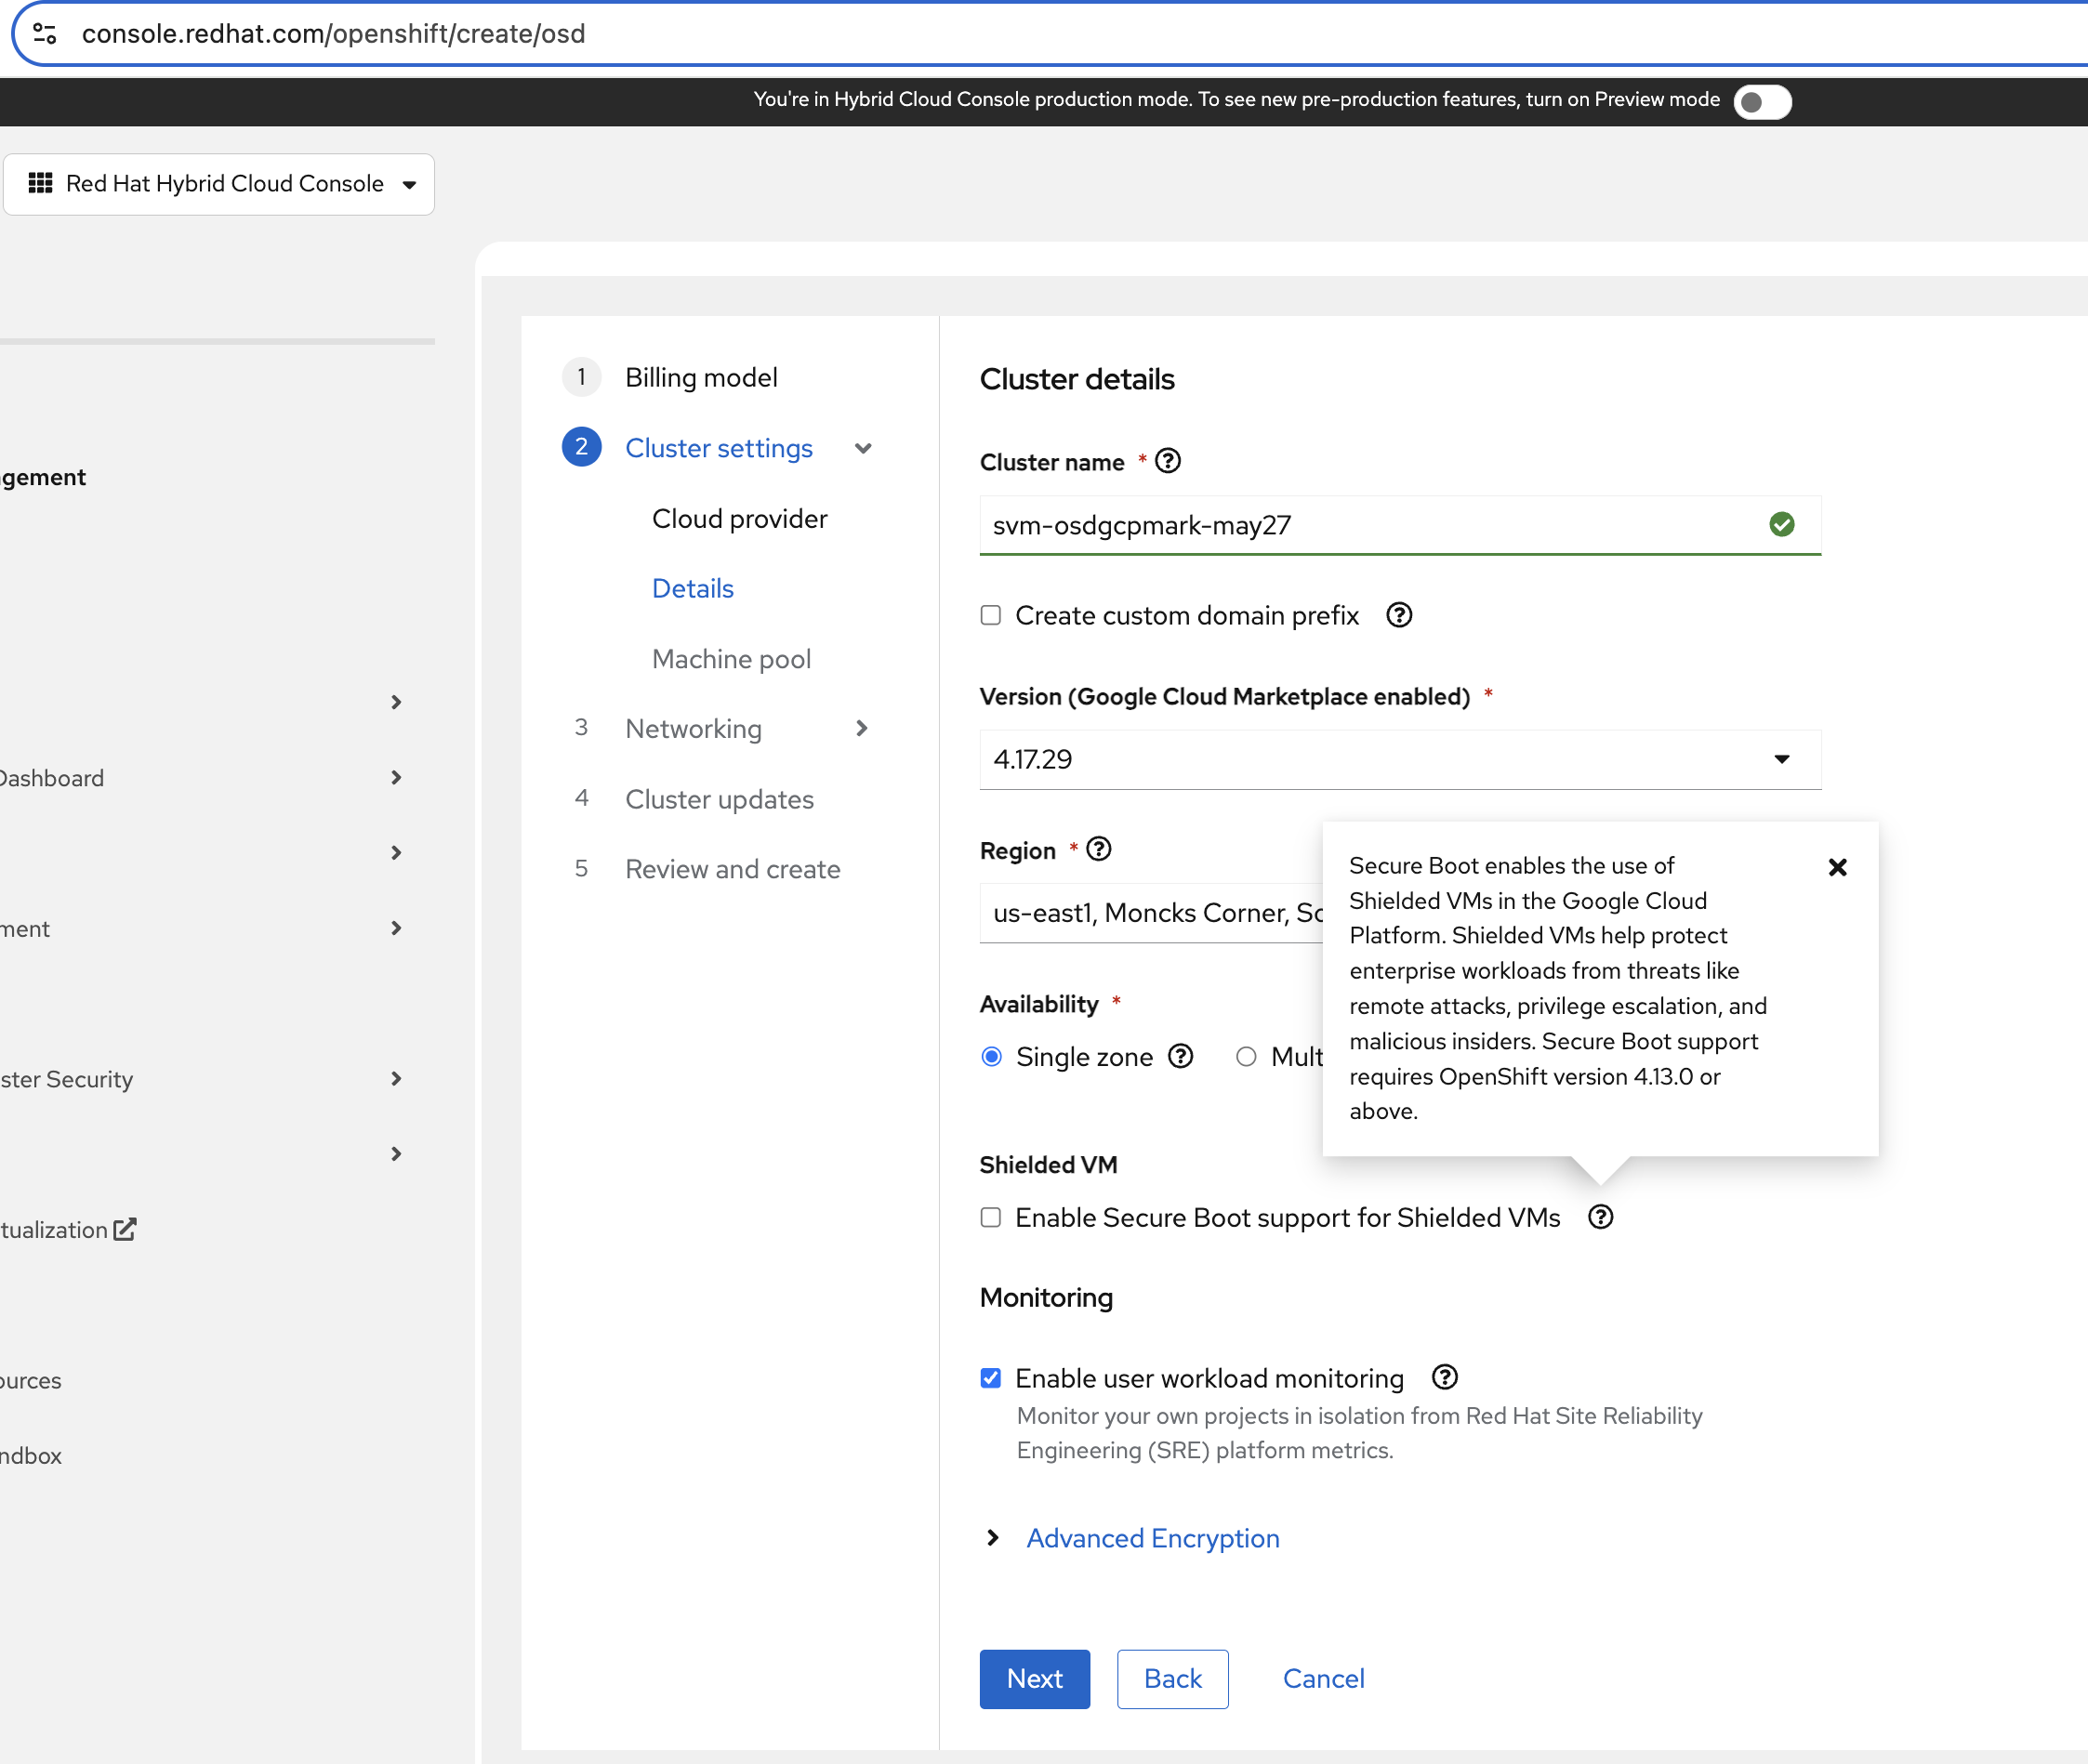
Task: Select the Billing model step
Action: click(700, 377)
